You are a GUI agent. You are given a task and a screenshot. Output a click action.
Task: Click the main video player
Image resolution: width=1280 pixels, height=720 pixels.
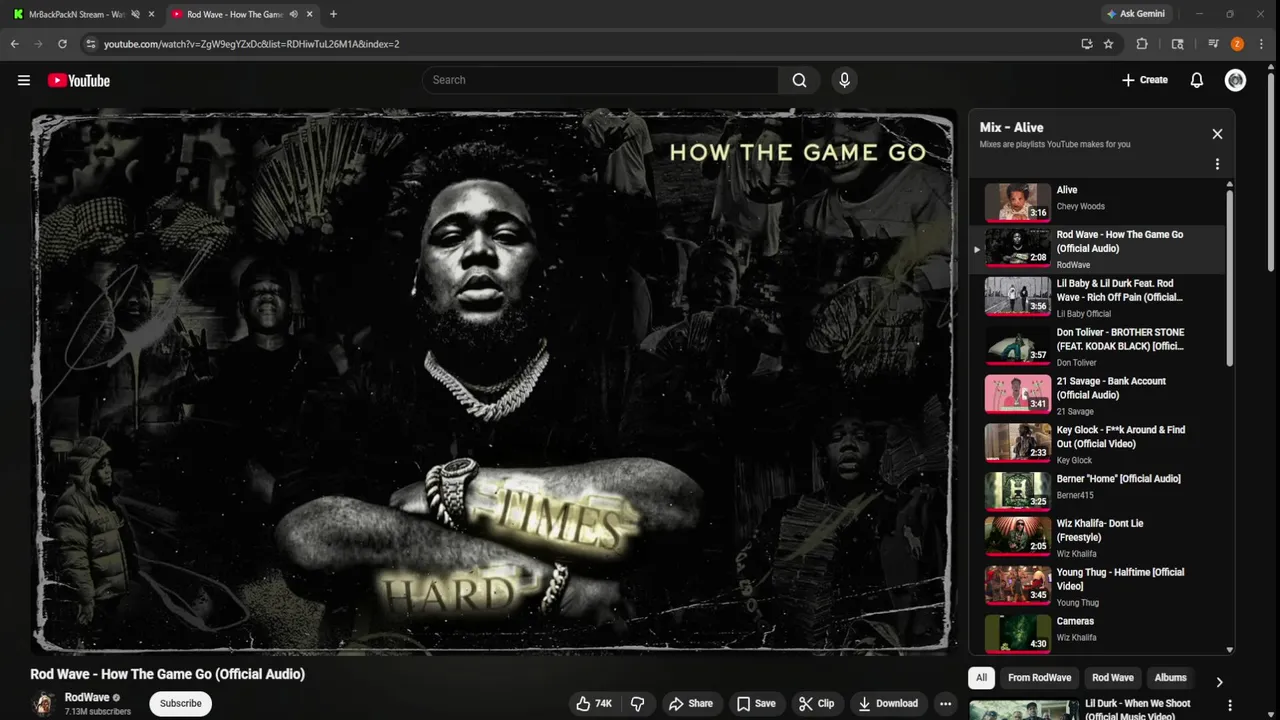point(493,382)
